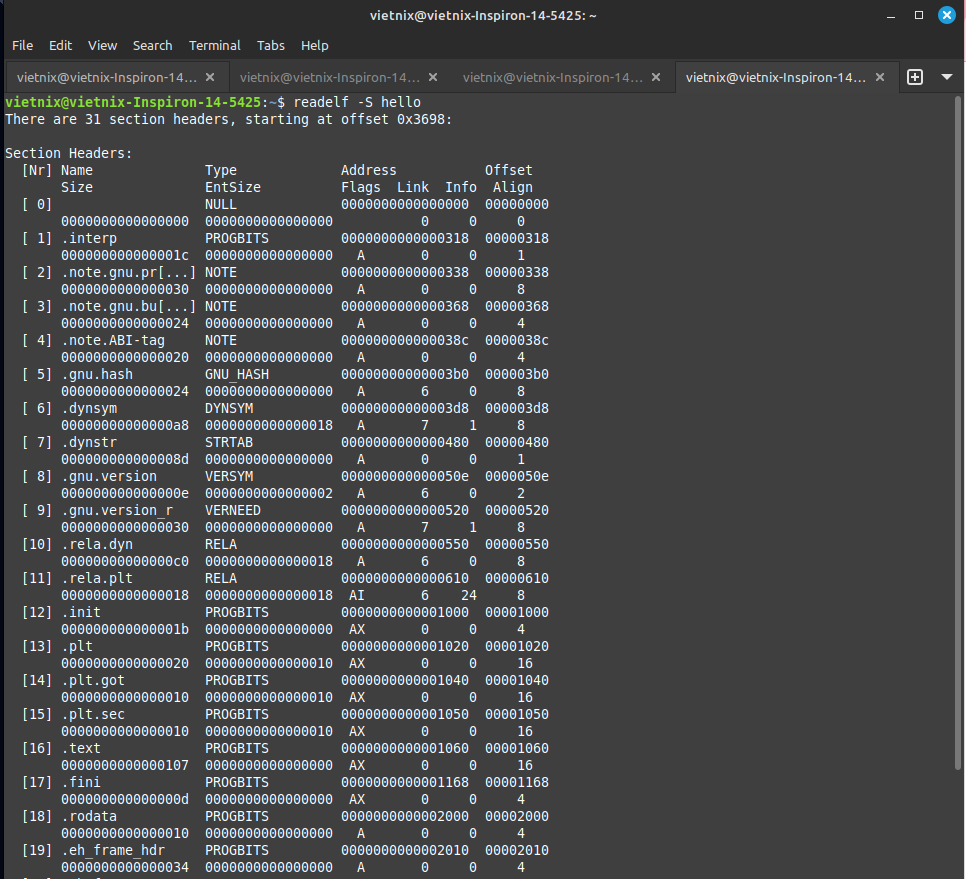
Task: Click the ".dynstr" section name
Action: click(89, 442)
